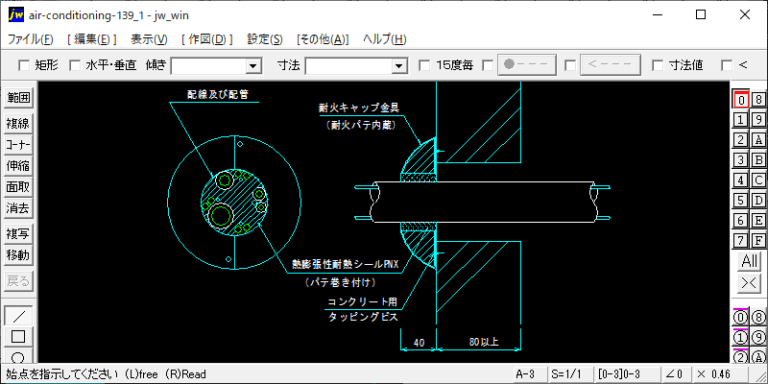Toggle layer E button
The height and width of the screenshot is (384, 768).
point(759,220)
